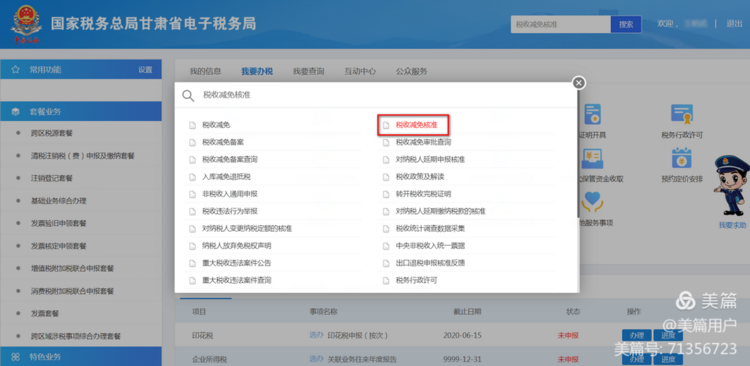Open 对纳税人延期缴纳税款的核准 entry

click(x=440, y=211)
